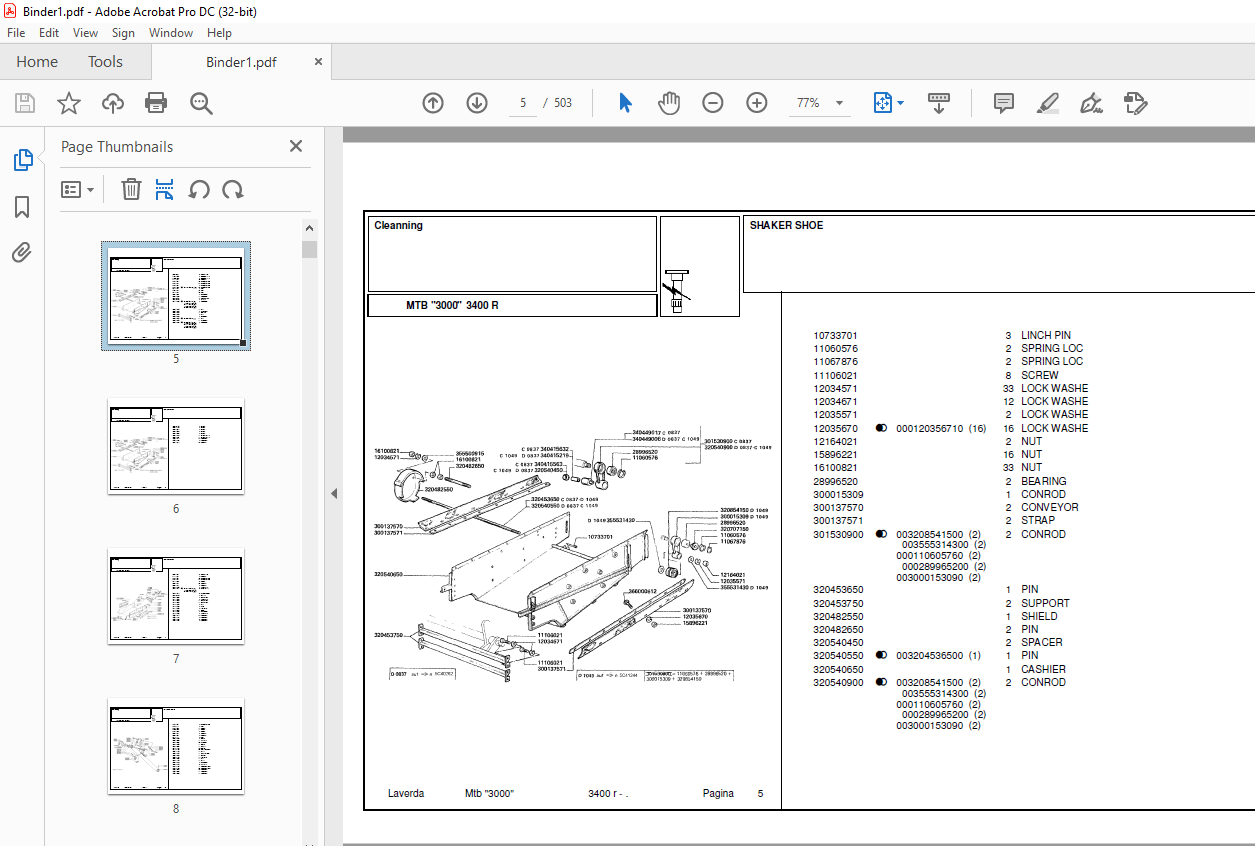
Task: Bookmark the file with the star icon
Action: pyautogui.click(x=69, y=103)
